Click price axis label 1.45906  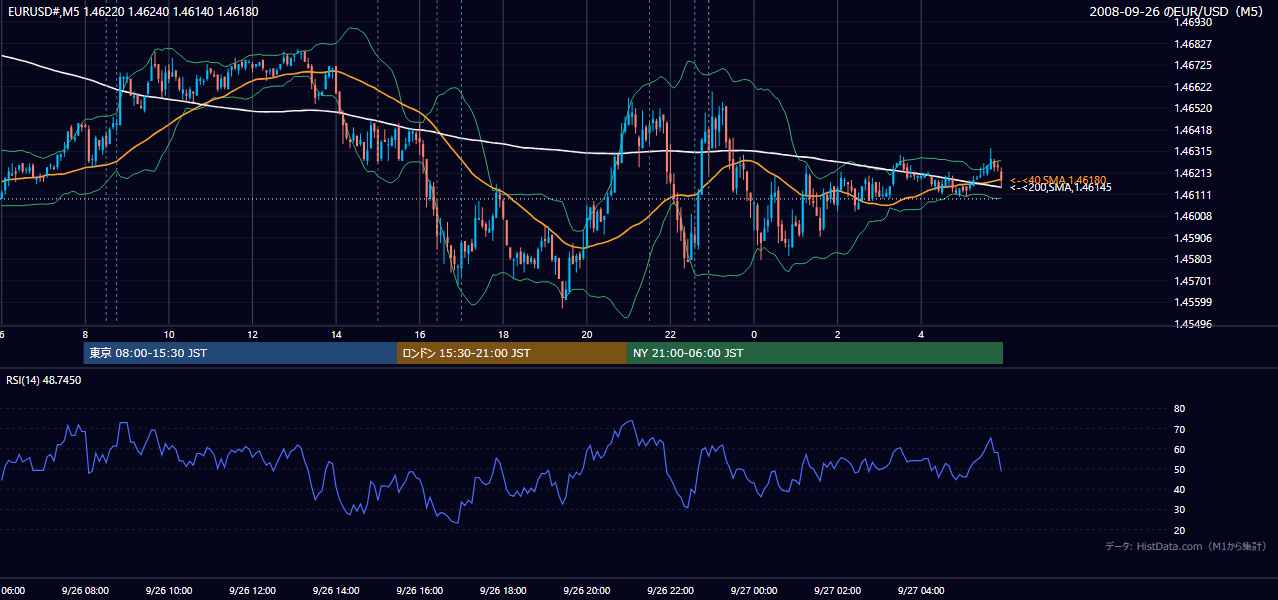click(1194, 238)
